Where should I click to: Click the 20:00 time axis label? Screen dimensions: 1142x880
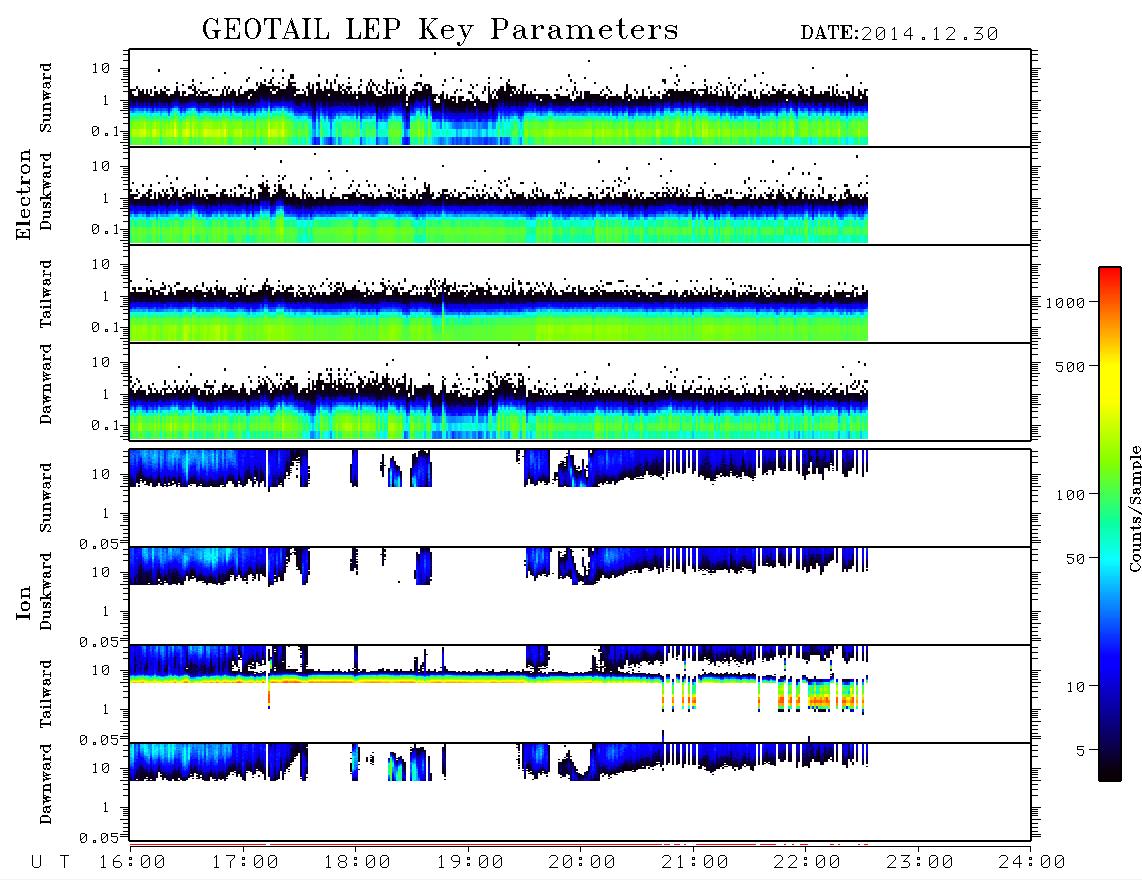(582, 863)
